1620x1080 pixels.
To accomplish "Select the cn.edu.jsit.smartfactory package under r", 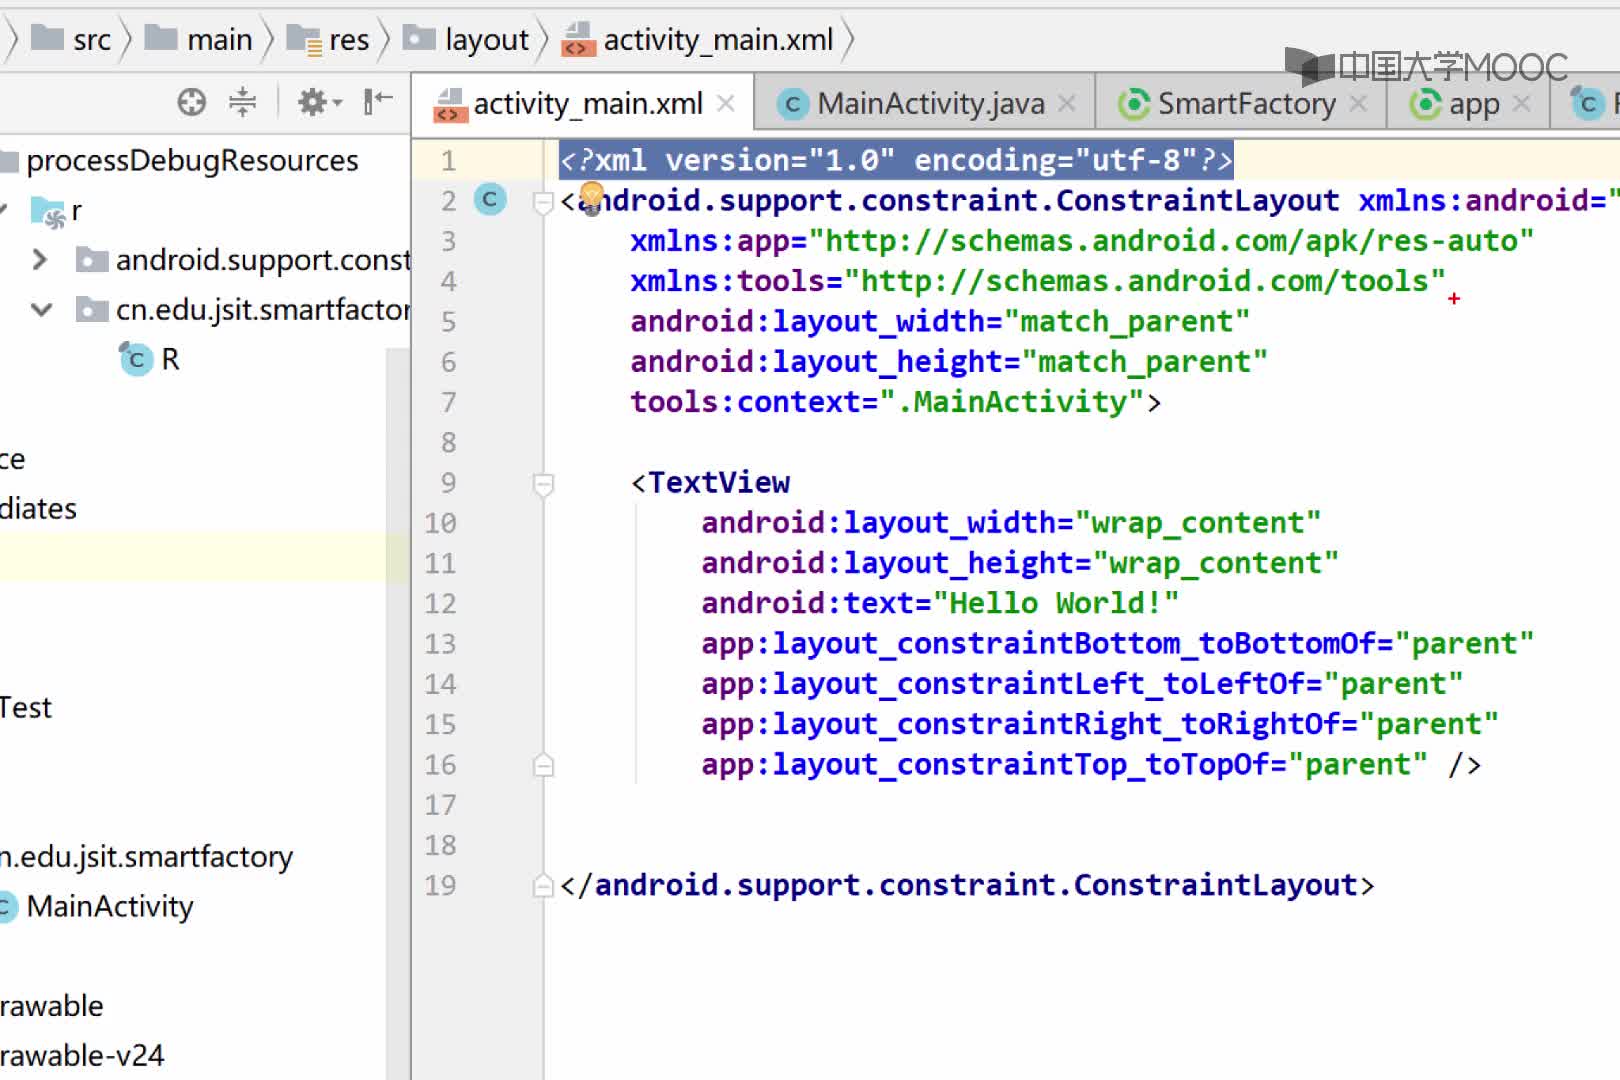I will (243, 310).
